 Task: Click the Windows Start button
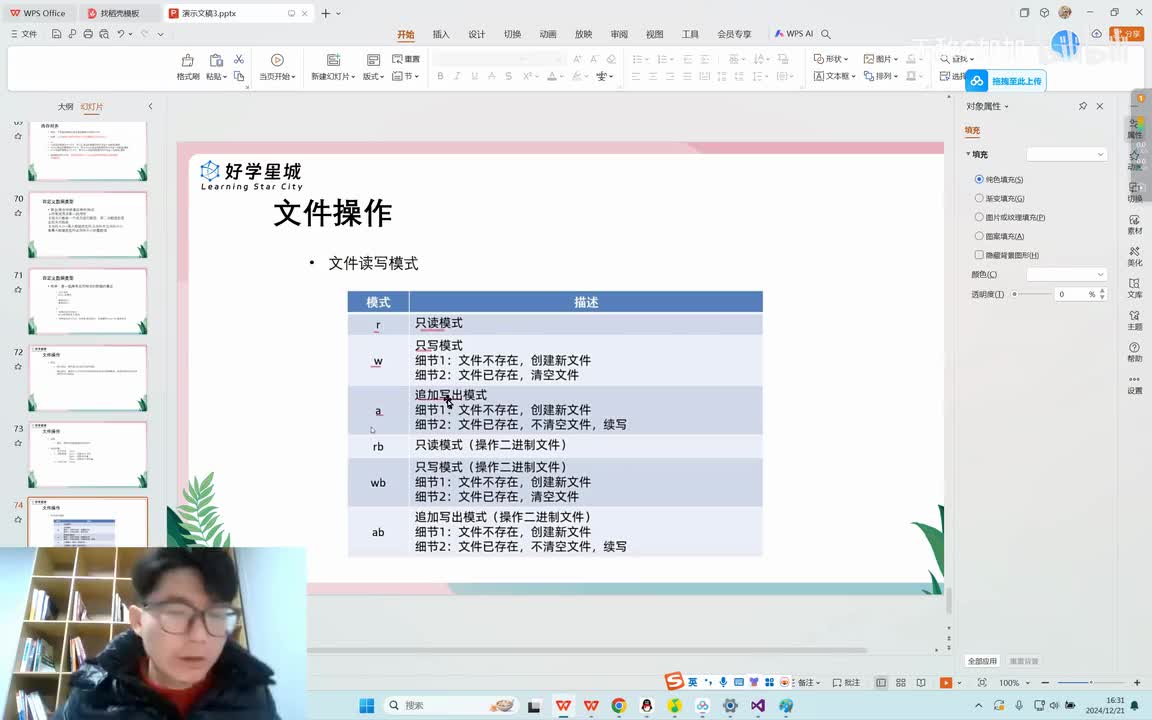point(367,705)
